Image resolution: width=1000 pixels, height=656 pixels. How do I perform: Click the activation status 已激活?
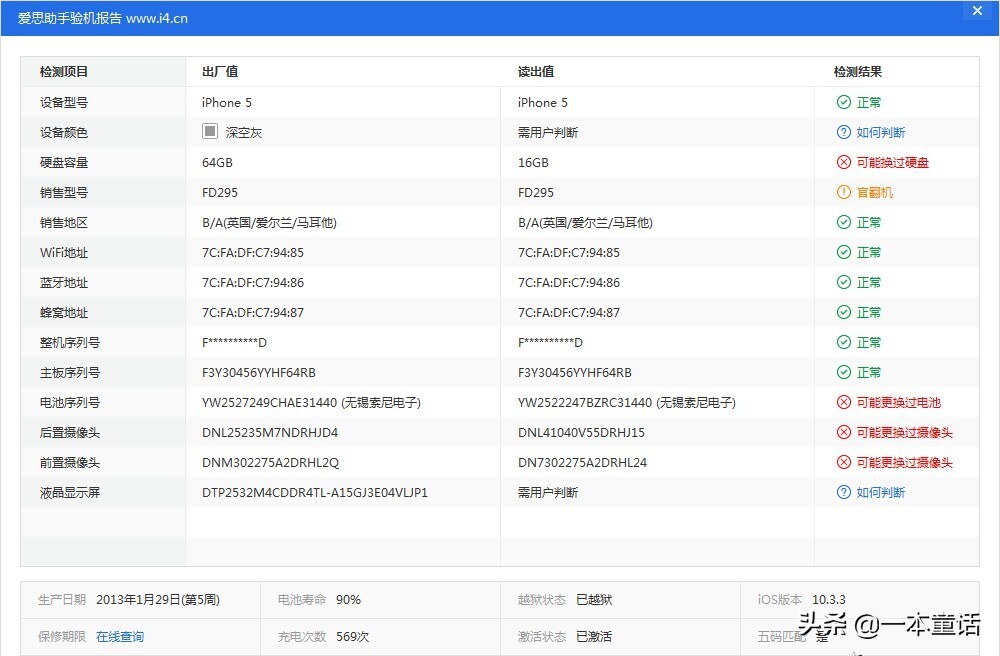[x=594, y=636]
